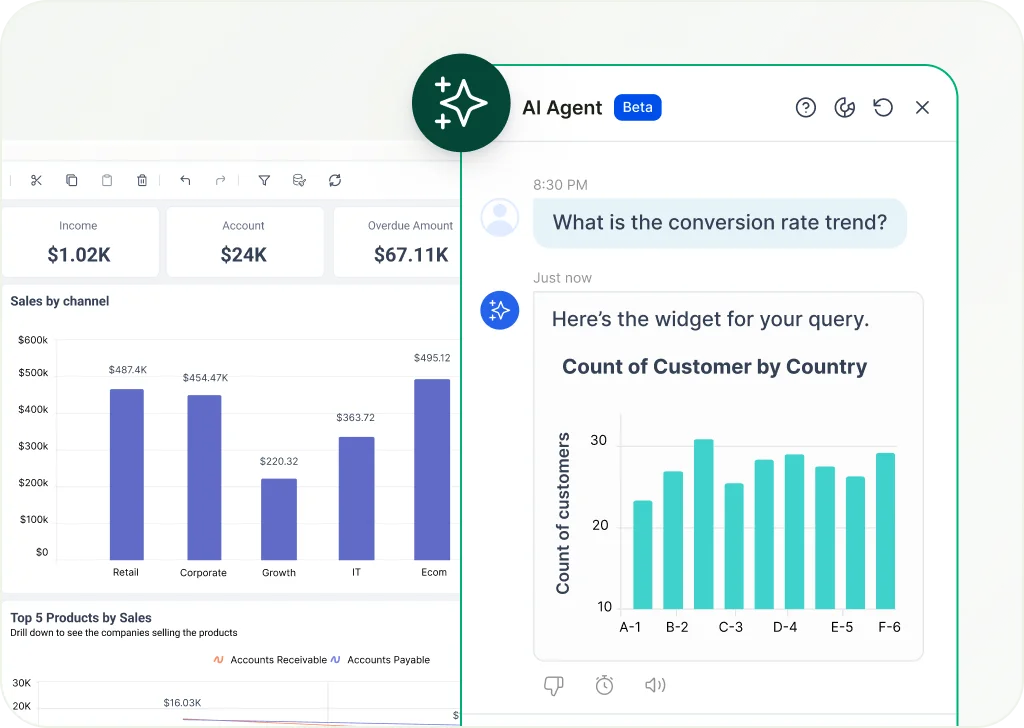Viewport: 1024px width, 728px height.
Task: Click the data source database icon
Action: (x=299, y=180)
